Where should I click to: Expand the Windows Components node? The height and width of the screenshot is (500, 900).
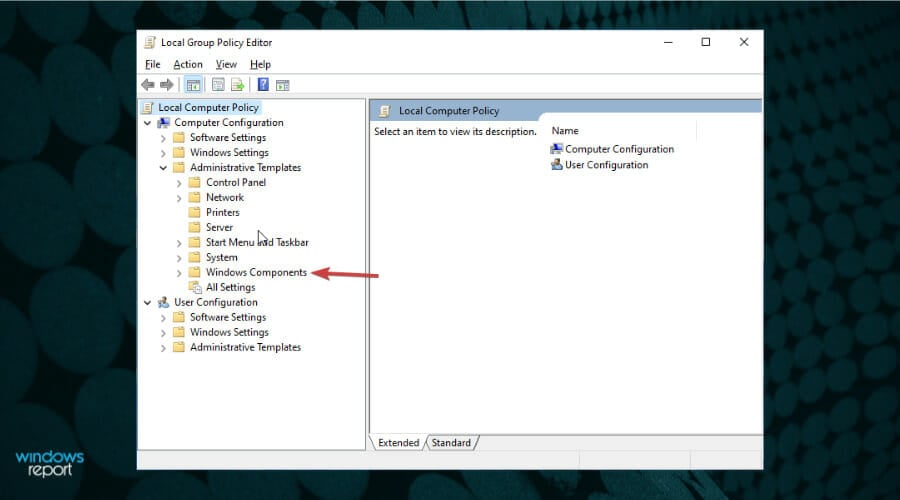pyautogui.click(x=179, y=273)
